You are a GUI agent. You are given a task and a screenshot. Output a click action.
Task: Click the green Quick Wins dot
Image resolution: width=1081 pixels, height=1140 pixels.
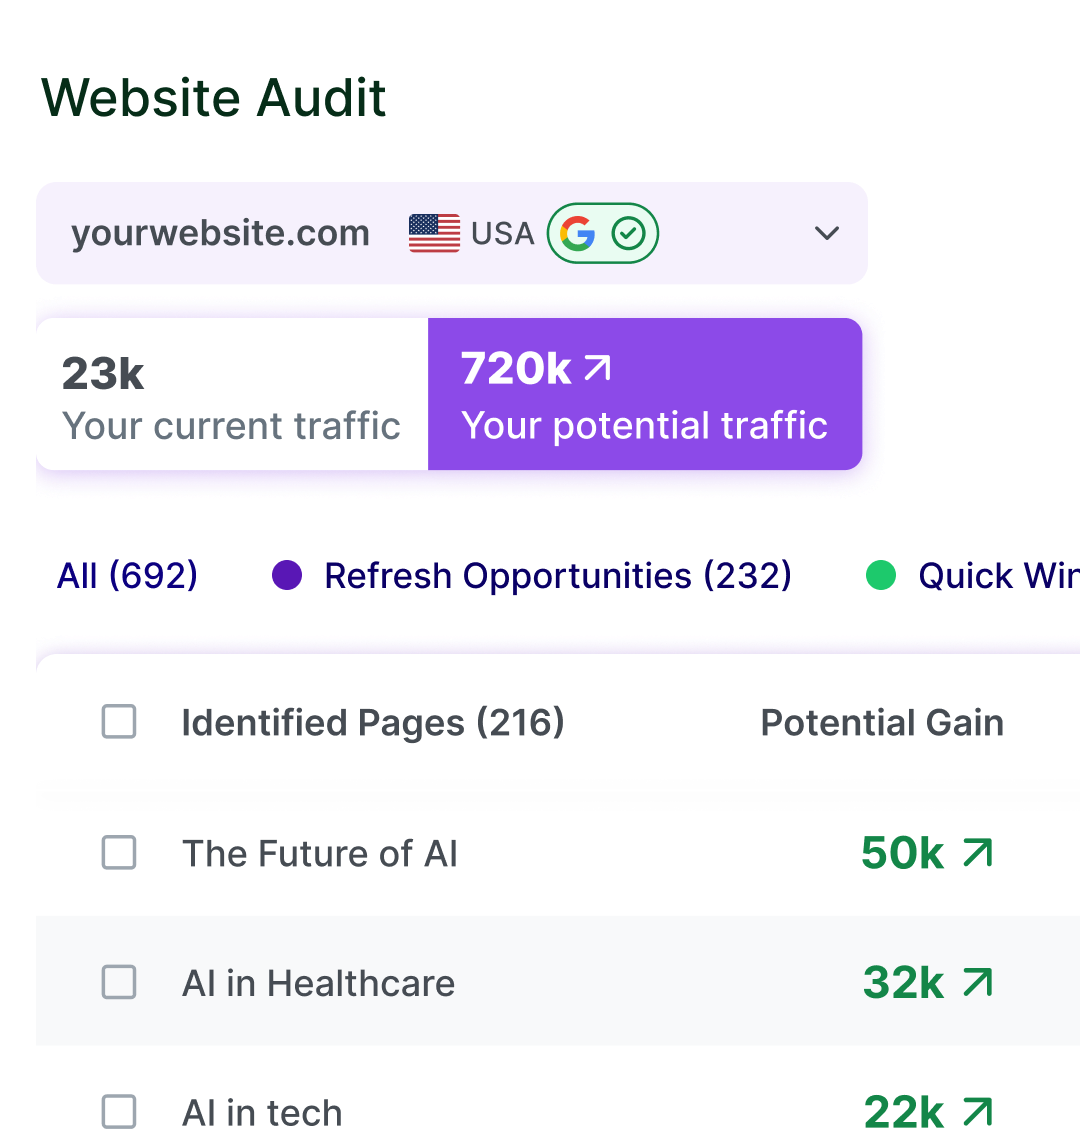point(880,575)
